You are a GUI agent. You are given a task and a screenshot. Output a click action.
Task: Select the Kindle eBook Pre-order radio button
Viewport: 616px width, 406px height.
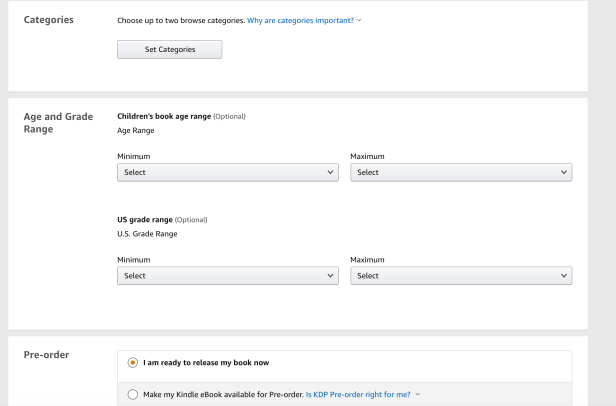click(133, 394)
